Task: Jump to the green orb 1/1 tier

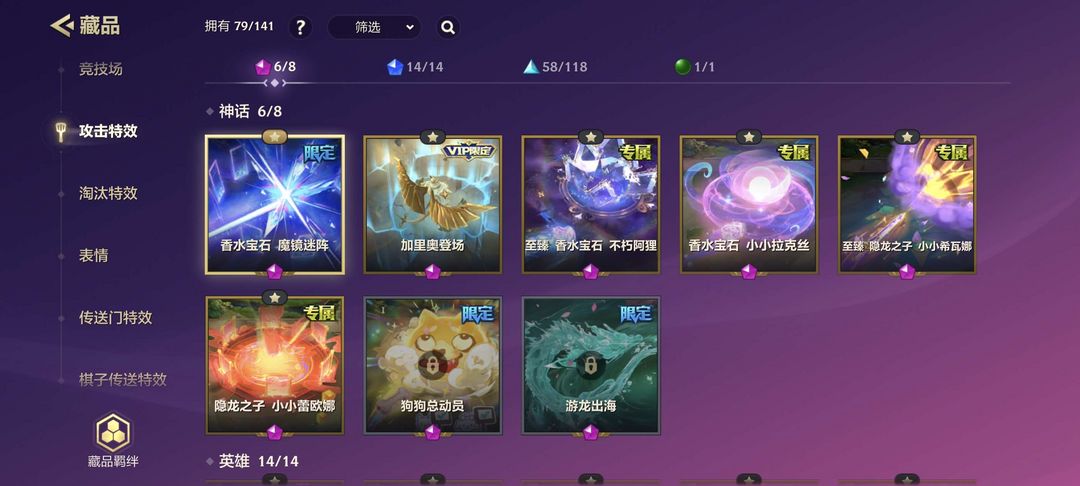Action: pos(695,67)
